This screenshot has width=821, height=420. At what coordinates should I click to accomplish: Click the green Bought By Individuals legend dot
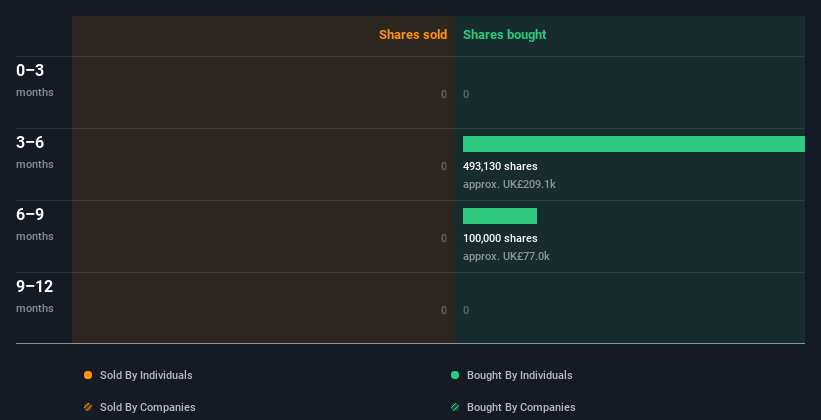(455, 375)
